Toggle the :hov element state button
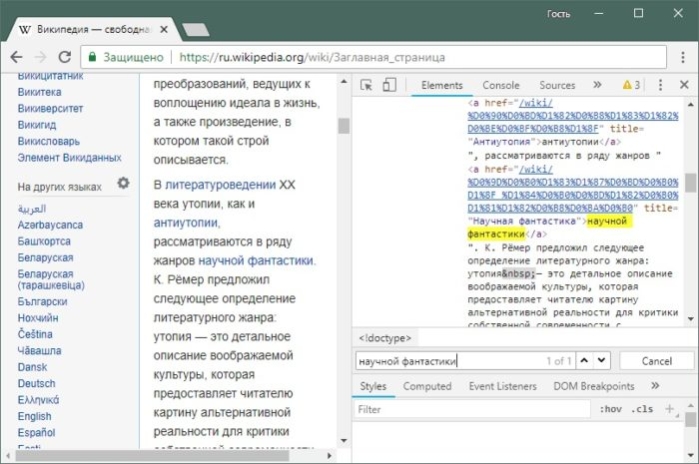This screenshot has height=464, width=699. click(610, 409)
